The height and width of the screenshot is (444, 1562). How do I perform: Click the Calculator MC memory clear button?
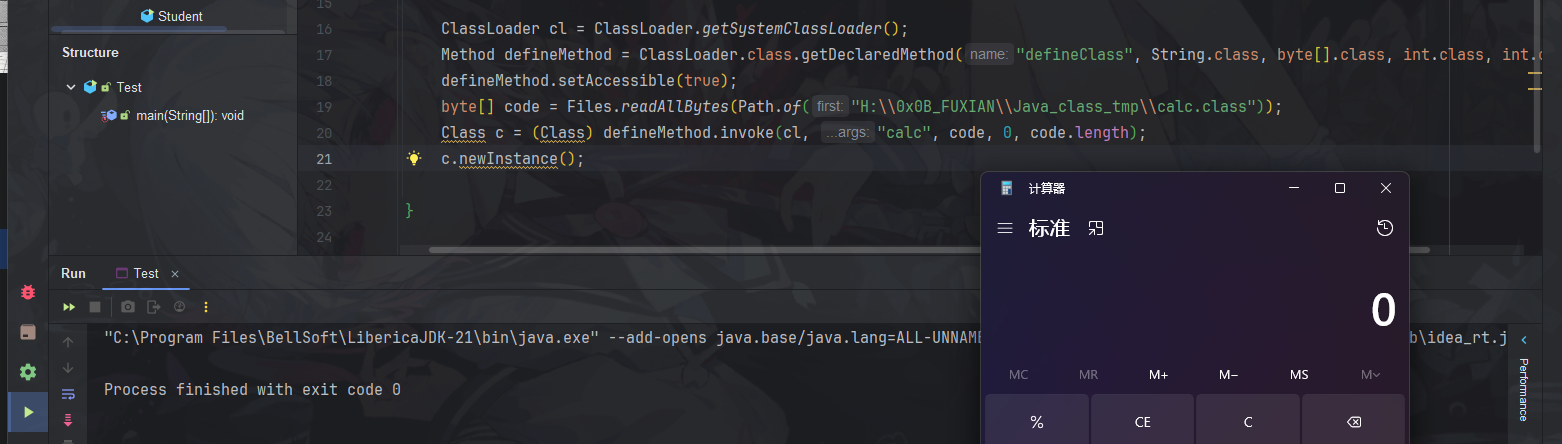[x=1018, y=374]
